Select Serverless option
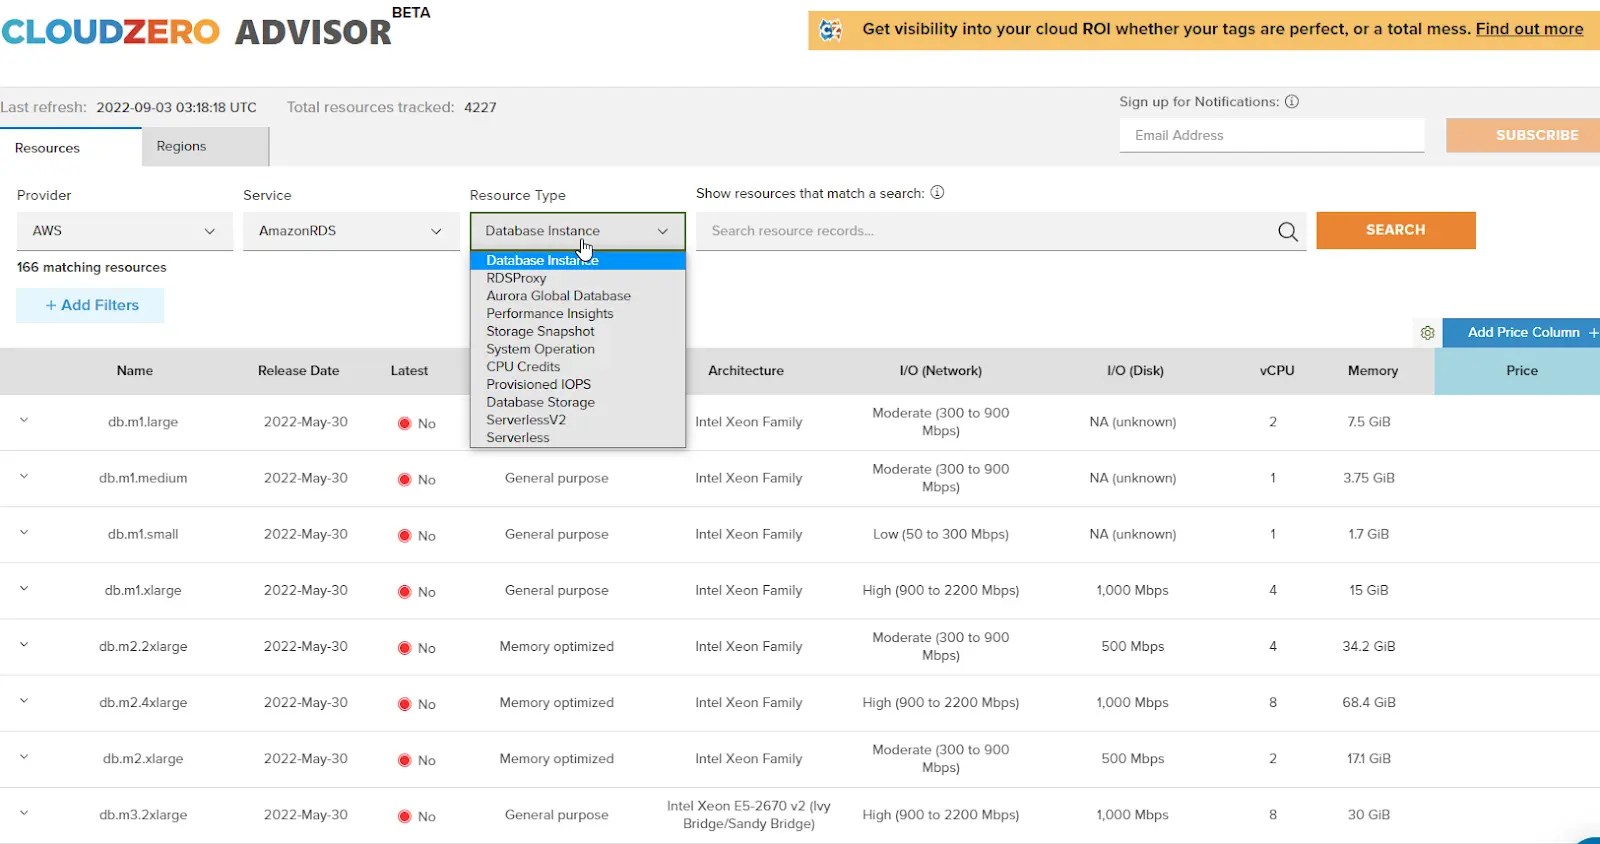Image resolution: width=1600 pixels, height=844 pixels. click(x=578, y=437)
